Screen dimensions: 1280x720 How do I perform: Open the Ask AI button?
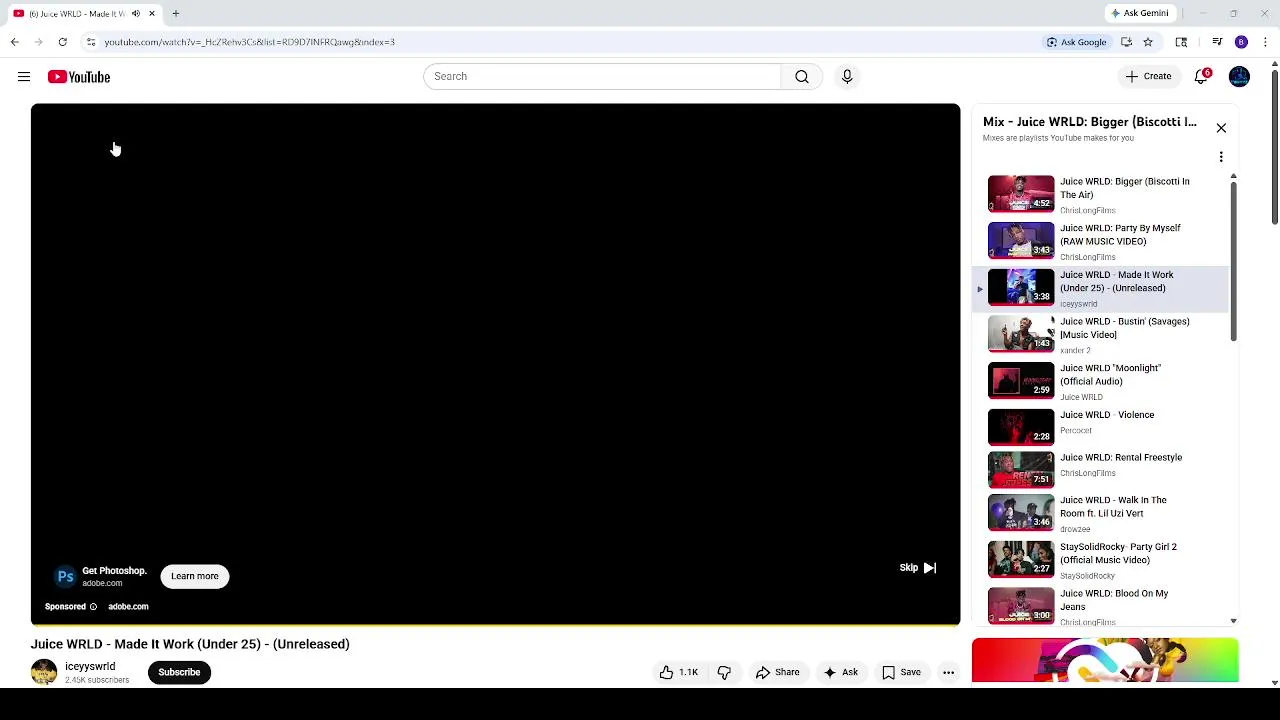(x=840, y=672)
